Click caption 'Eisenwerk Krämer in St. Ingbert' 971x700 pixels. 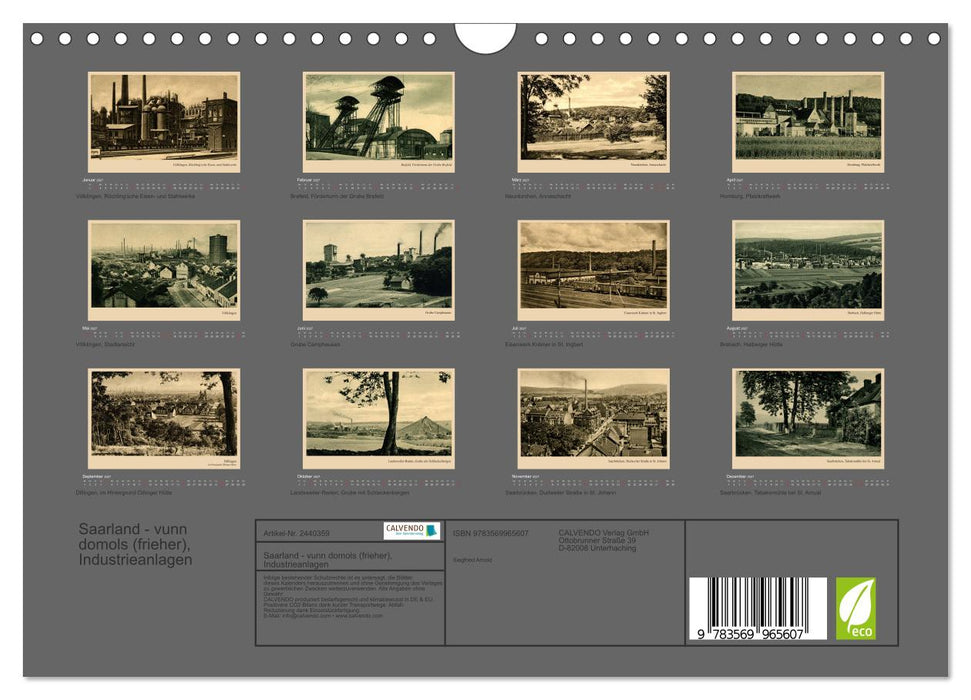point(544,344)
